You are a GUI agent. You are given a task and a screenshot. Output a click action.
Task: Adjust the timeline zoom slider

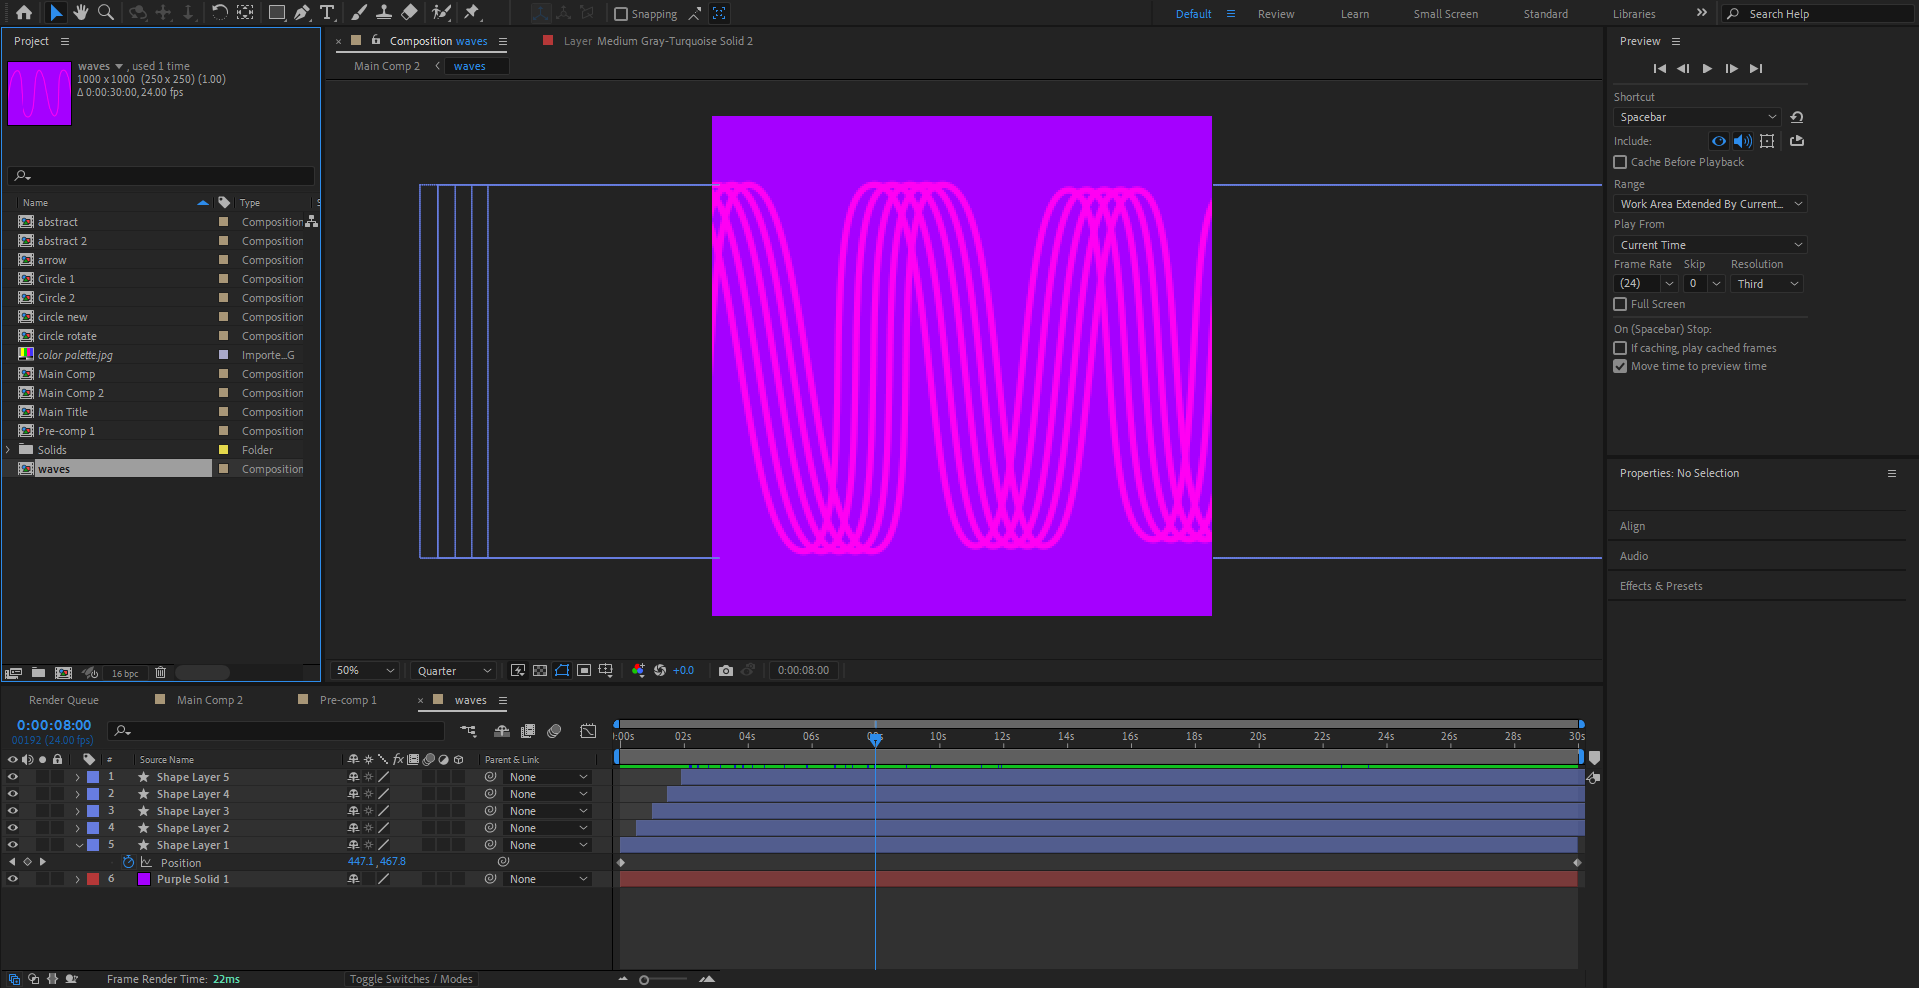[x=644, y=980]
